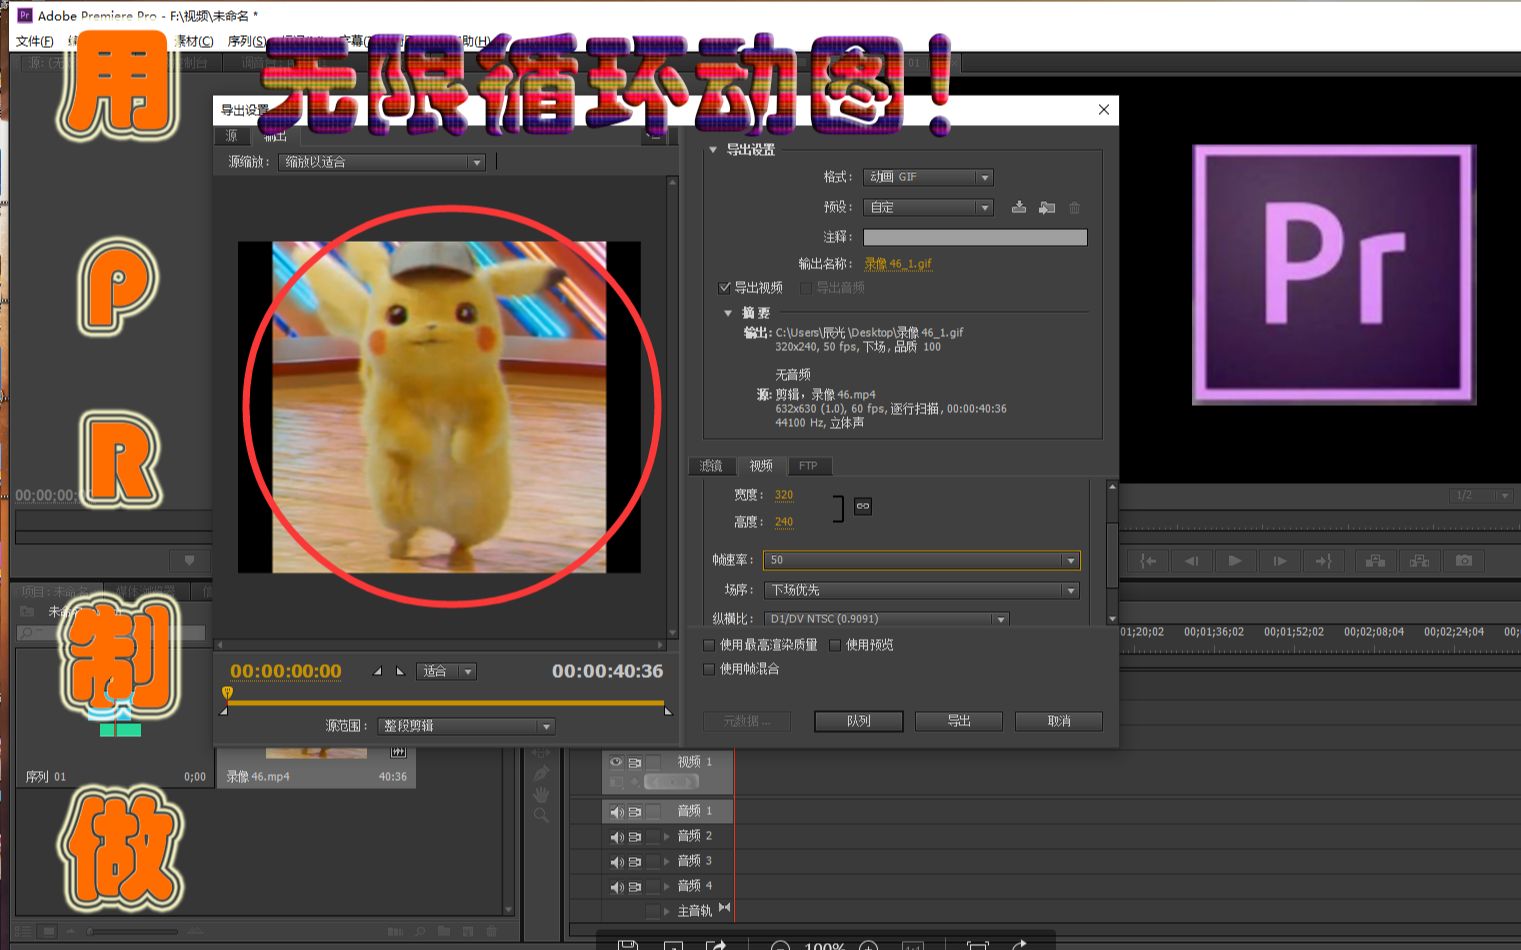
Task: Toggle 使用最高渲染质量 checkbox
Action: [x=710, y=645]
